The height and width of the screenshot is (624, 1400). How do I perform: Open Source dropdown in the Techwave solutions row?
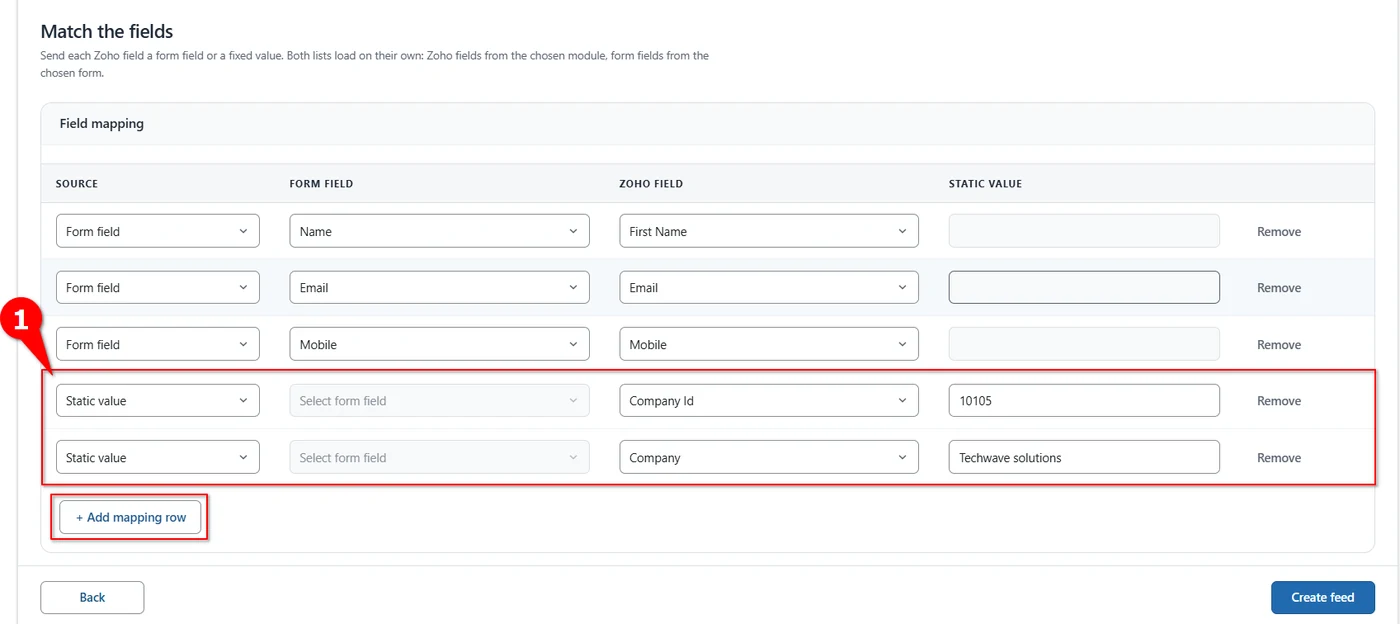pyautogui.click(x=158, y=457)
